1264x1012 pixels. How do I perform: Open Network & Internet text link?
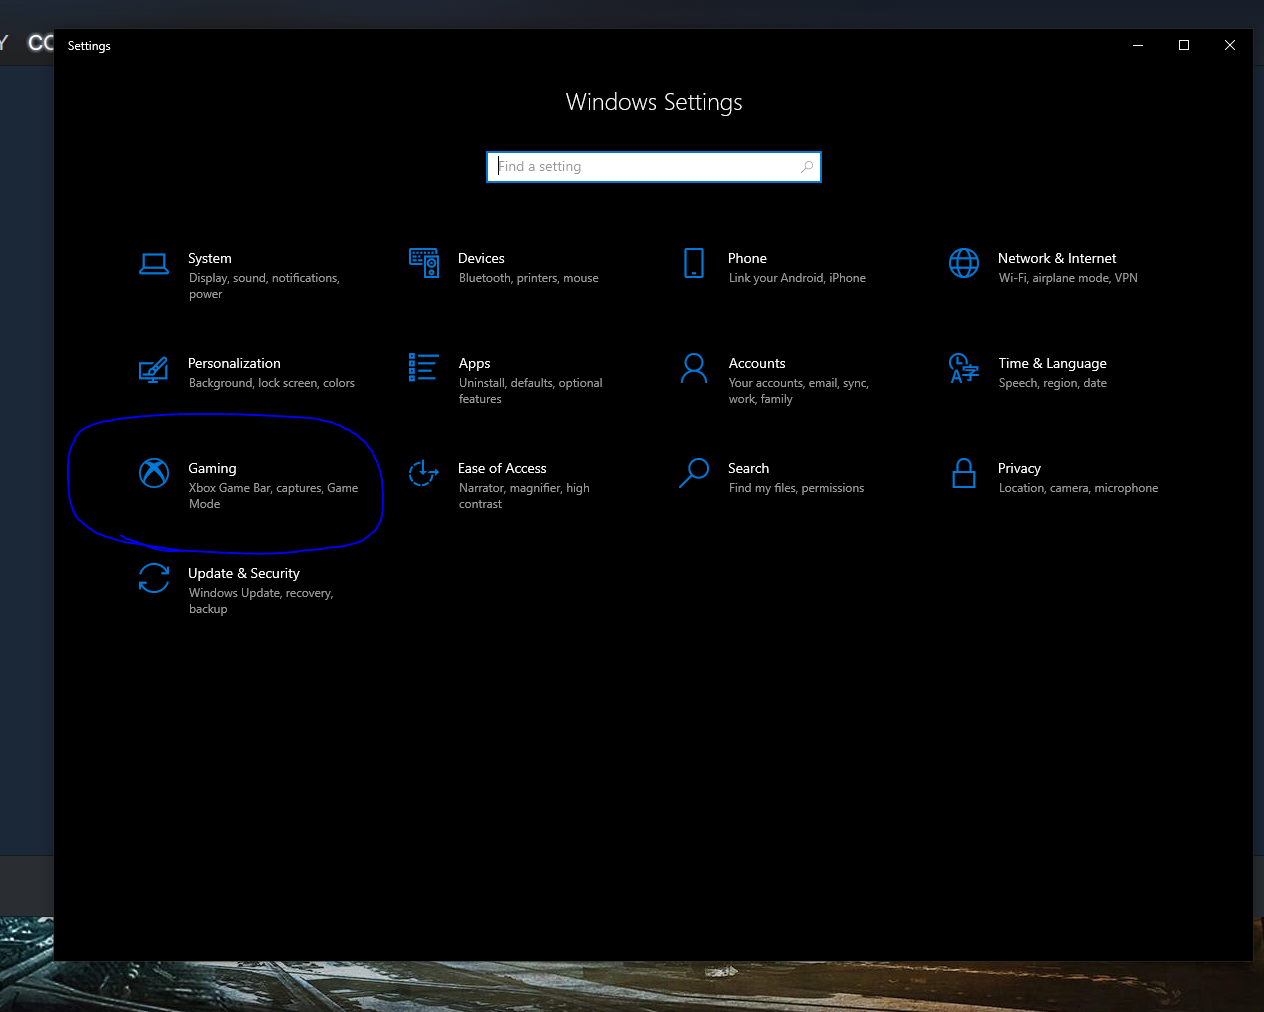pos(1056,258)
